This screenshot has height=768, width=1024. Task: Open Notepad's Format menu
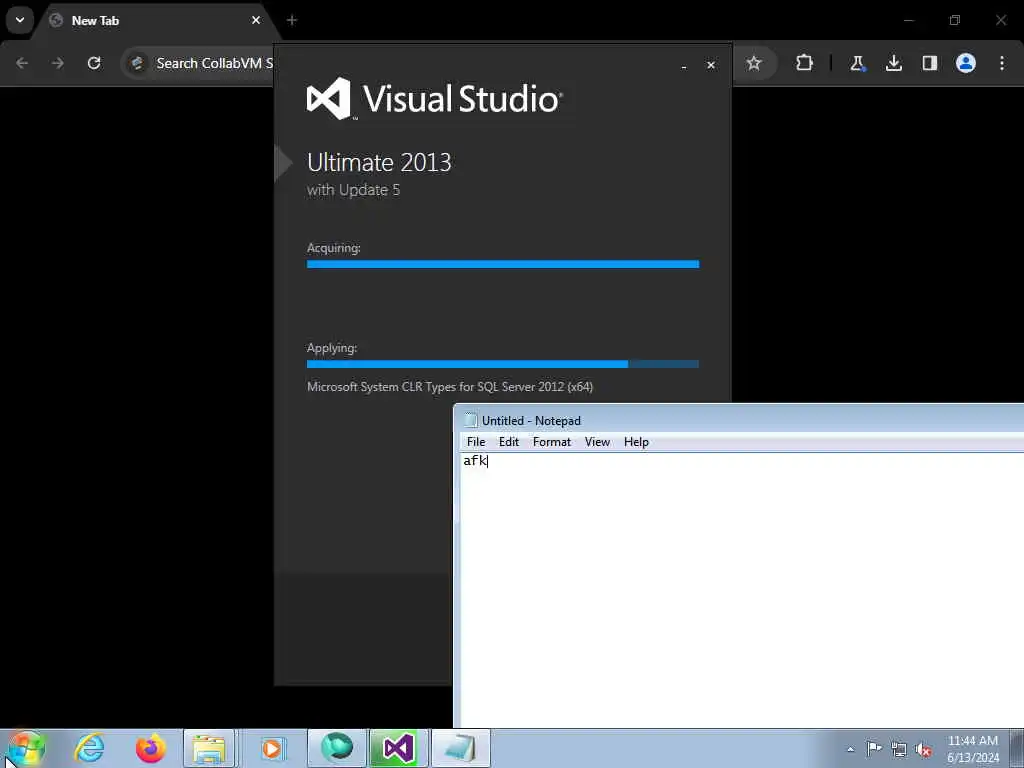tap(552, 442)
